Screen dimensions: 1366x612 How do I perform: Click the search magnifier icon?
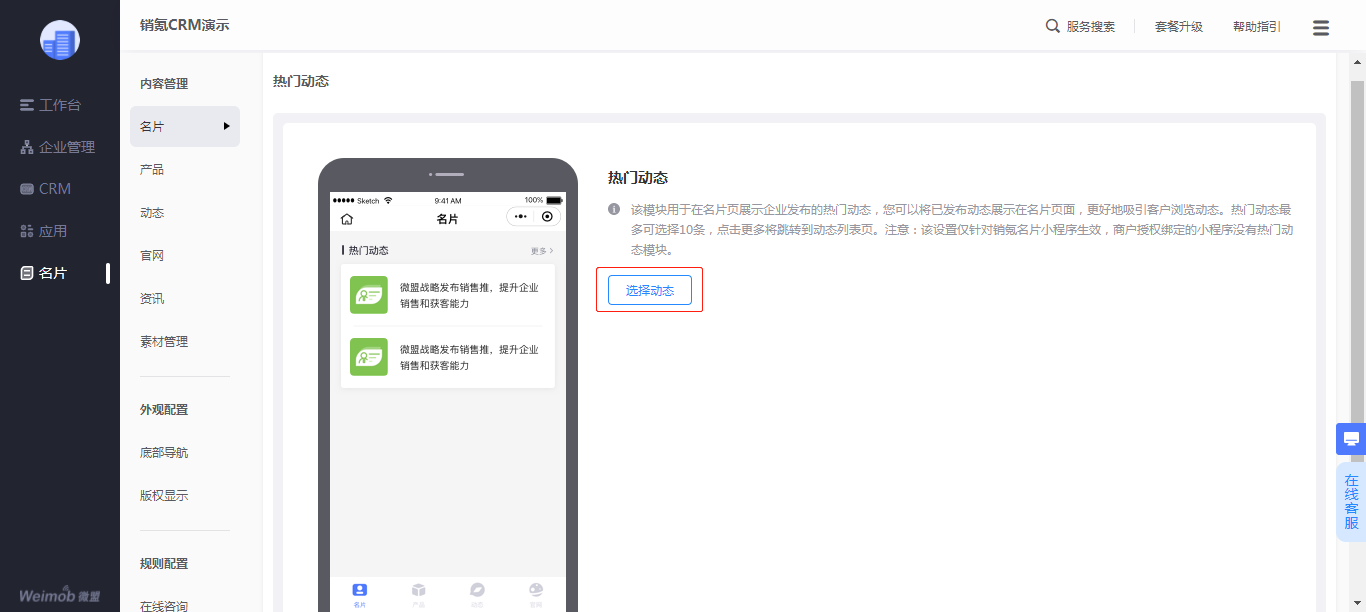coord(1052,26)
